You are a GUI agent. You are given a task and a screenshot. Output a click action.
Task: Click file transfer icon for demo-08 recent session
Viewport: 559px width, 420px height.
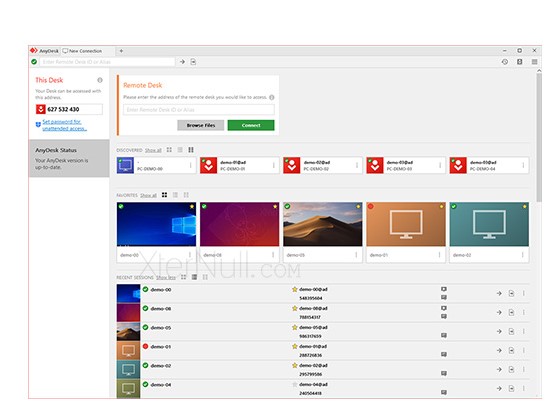coord(511,312)
